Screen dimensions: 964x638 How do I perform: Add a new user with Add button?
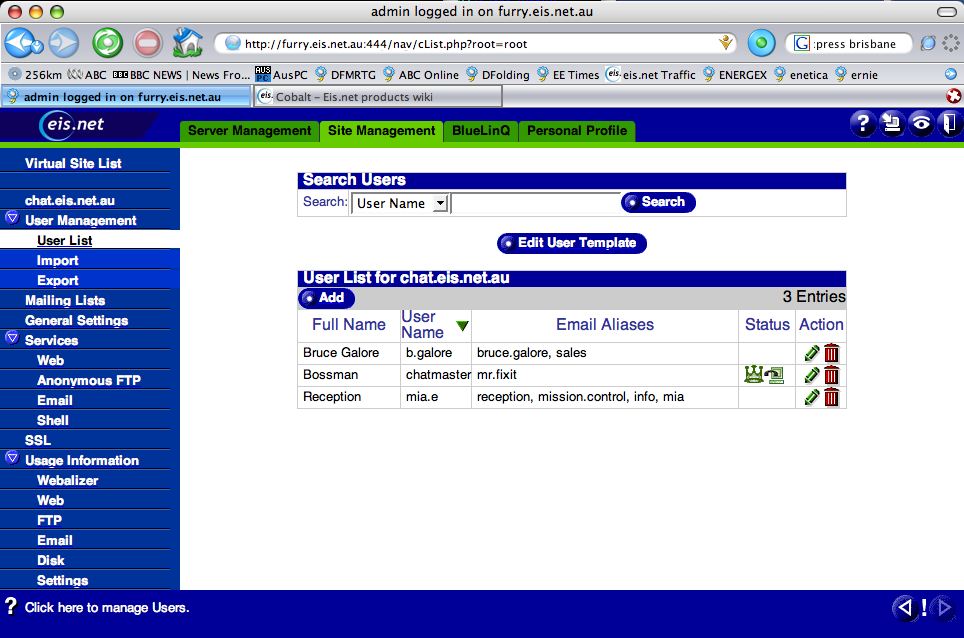[326, 298]
